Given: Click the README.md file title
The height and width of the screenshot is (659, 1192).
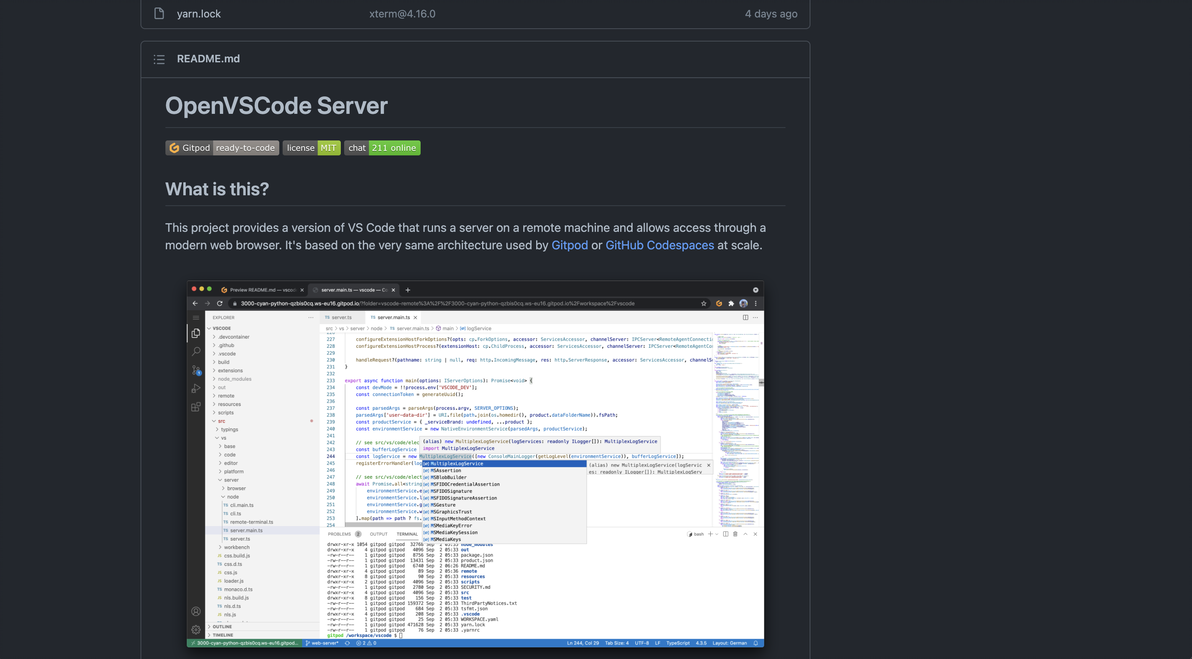Looking at the screenshot, I should [208, 59].
